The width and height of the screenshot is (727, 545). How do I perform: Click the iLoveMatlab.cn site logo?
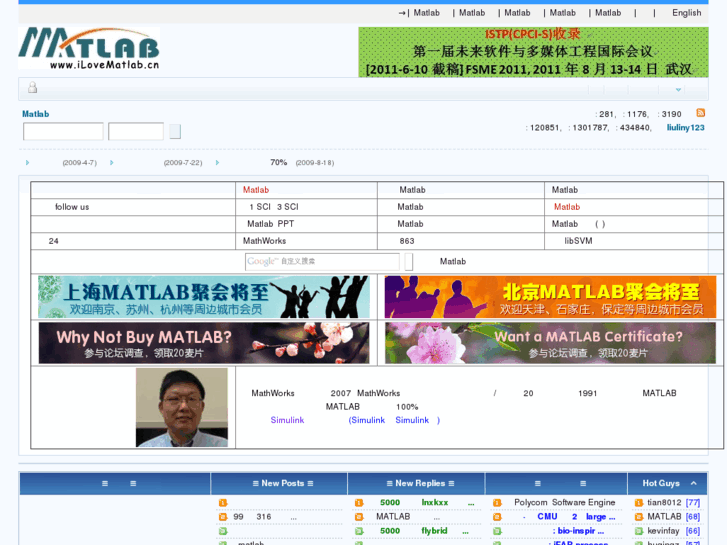click(x=89, y=48)
